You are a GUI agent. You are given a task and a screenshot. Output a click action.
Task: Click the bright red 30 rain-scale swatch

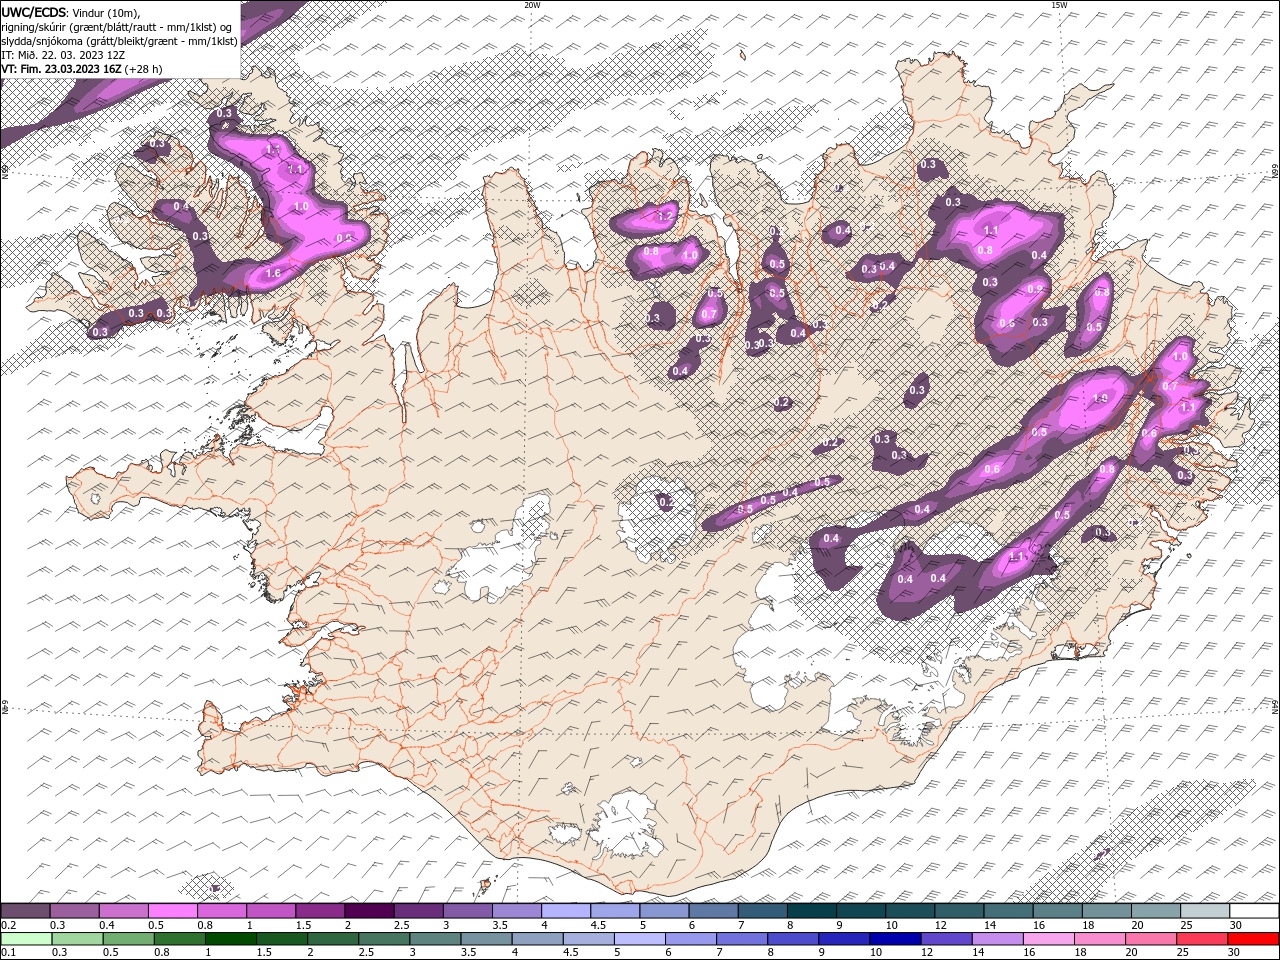point(1253,939)
